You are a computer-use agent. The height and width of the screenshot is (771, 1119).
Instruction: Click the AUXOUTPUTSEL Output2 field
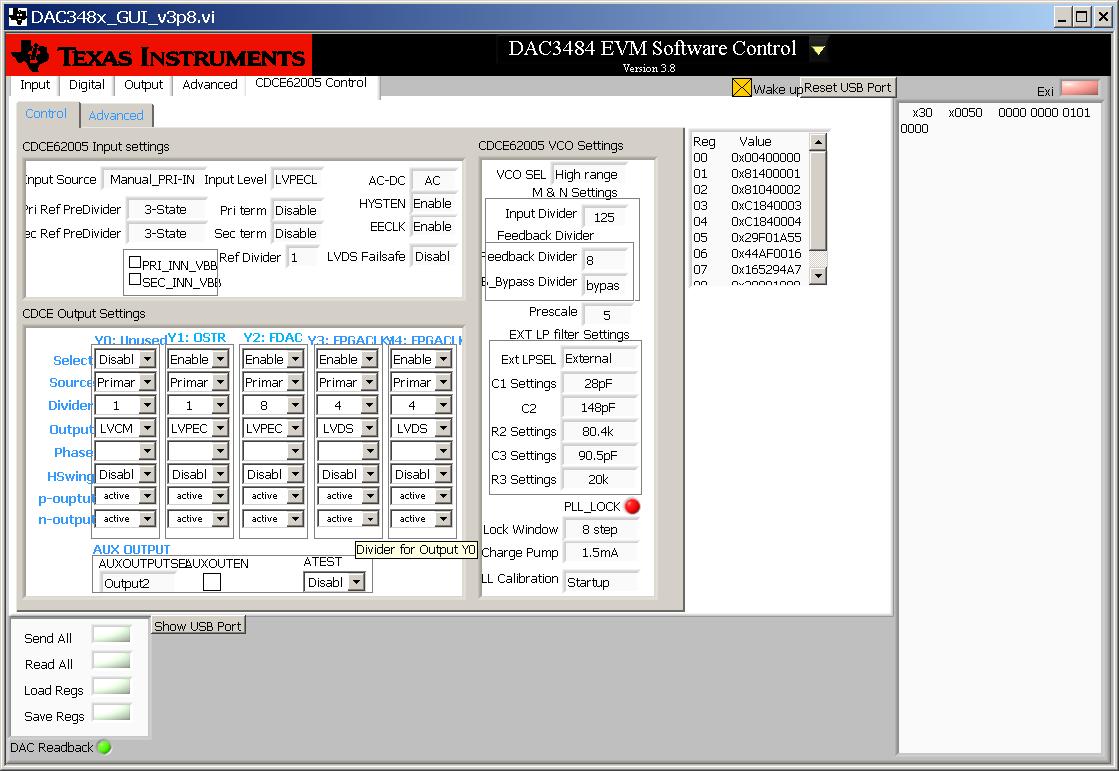tap(137, 583)
